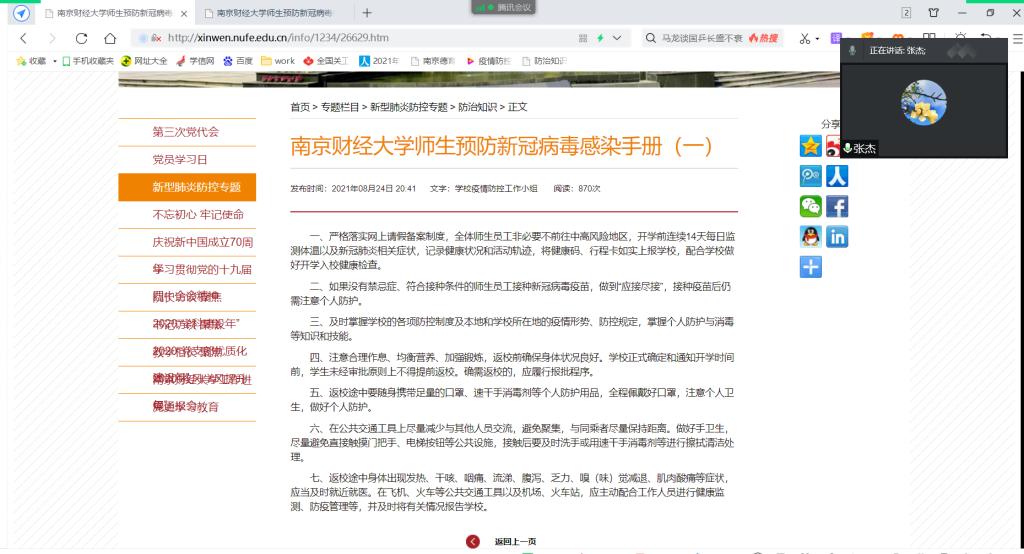Select 第三次党代会 in left sidebar
Viewport: 1024px width, 554px height.
[186, 132]
